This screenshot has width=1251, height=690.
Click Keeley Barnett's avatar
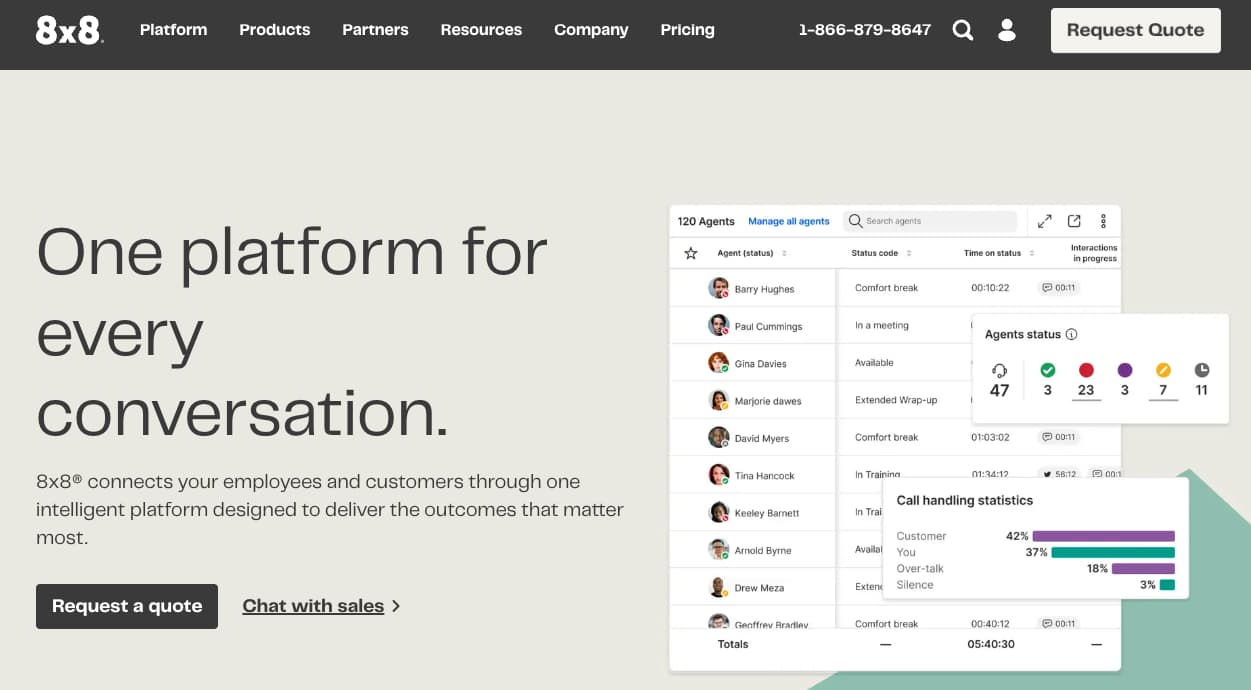(719, 512)
